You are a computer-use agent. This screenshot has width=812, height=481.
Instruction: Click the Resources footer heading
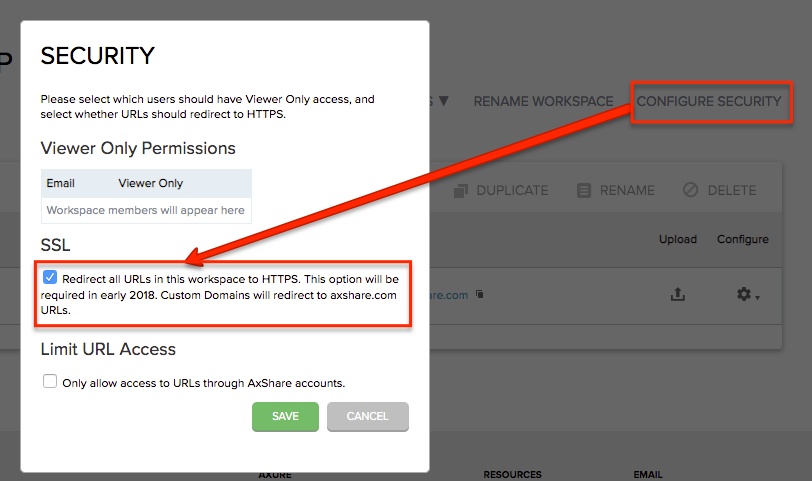click(512, 474)
